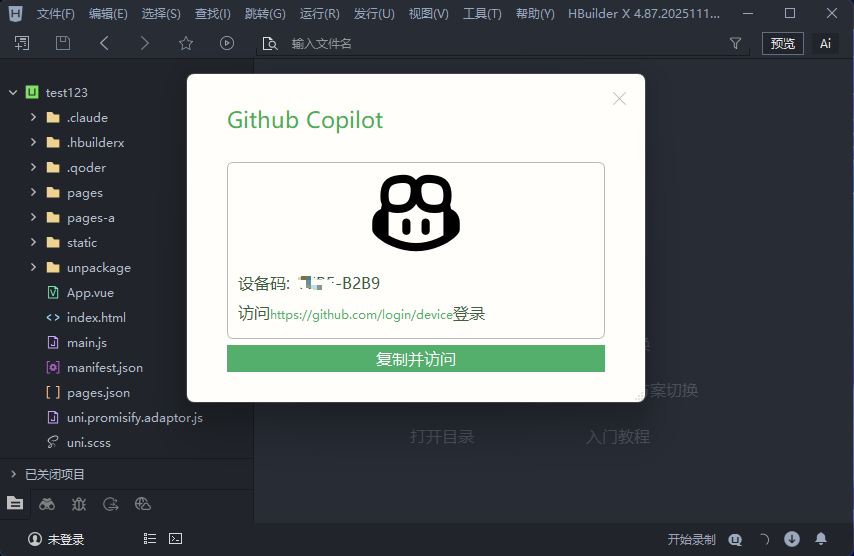
Task: Click the new file toolbar icon
Action: pyautogui.click(x=22, y=43)
